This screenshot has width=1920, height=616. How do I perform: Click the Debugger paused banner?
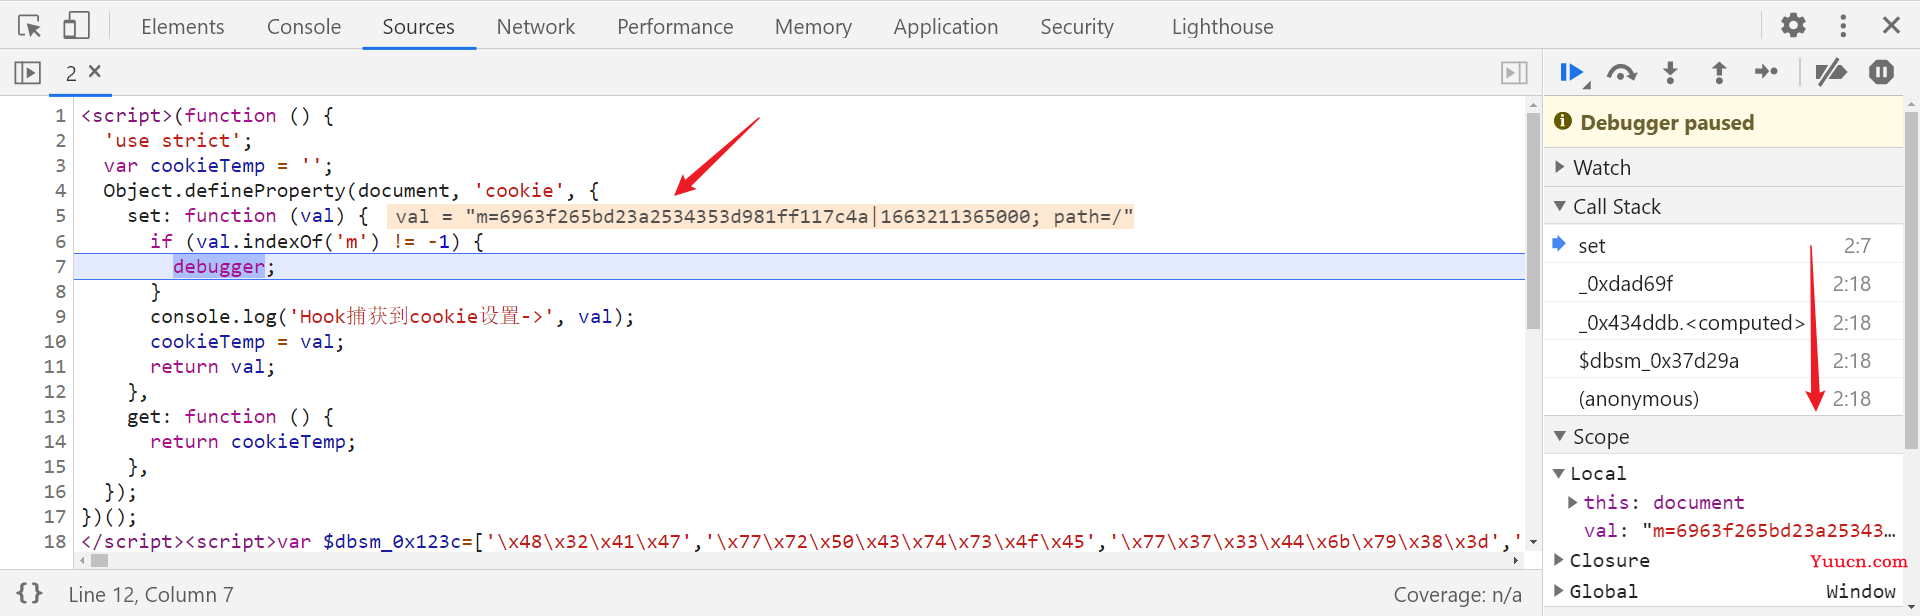pyautogui.click(x=1723, y=122)
